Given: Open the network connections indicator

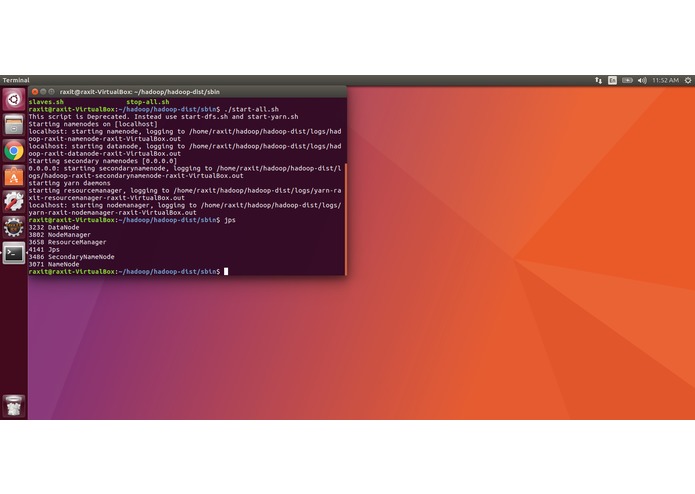Looking at the screenshot, I should 598,80.
